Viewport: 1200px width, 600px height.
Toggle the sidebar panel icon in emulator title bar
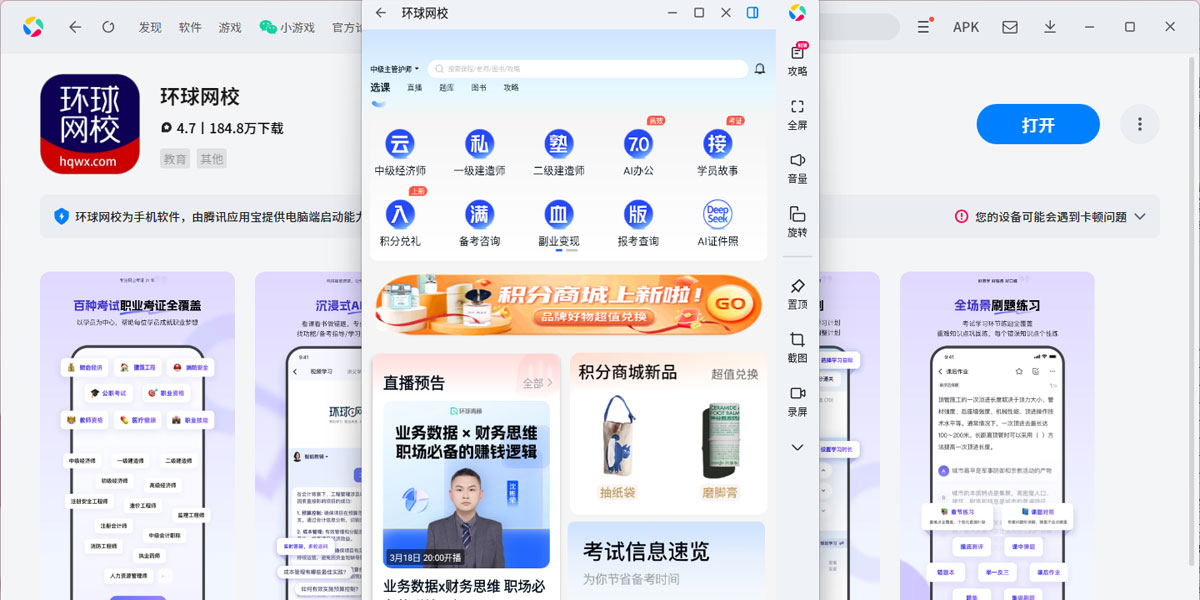pyautogui.click(x=753, y=13)
